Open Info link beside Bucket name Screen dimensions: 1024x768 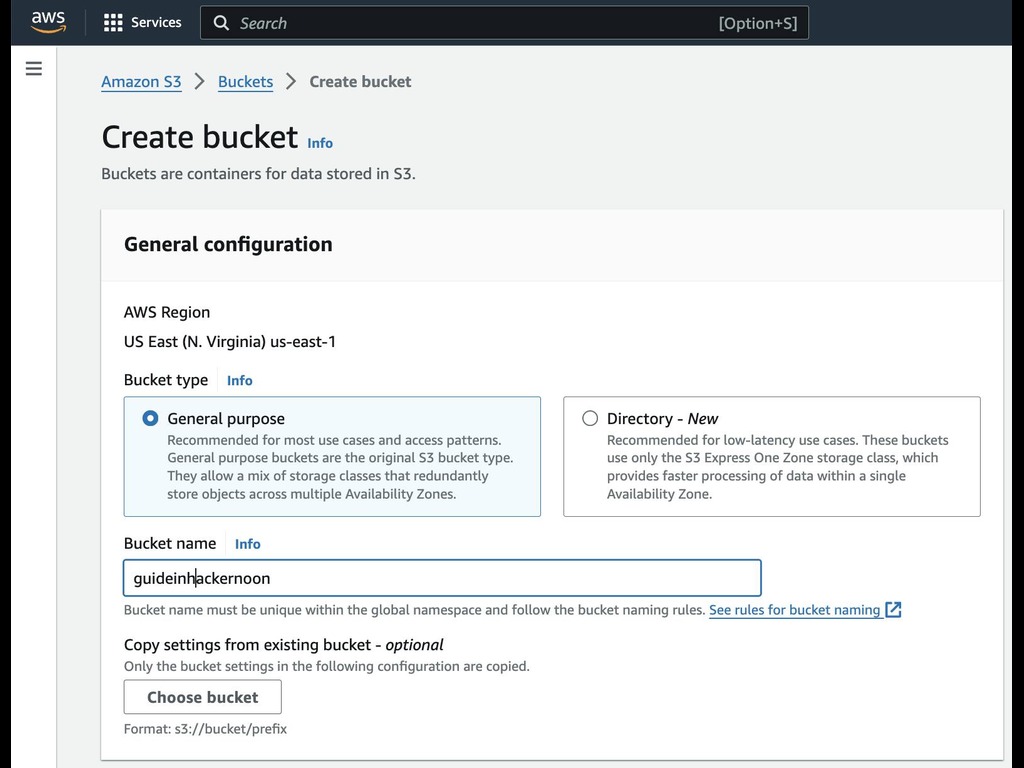(x=248, y=544)
